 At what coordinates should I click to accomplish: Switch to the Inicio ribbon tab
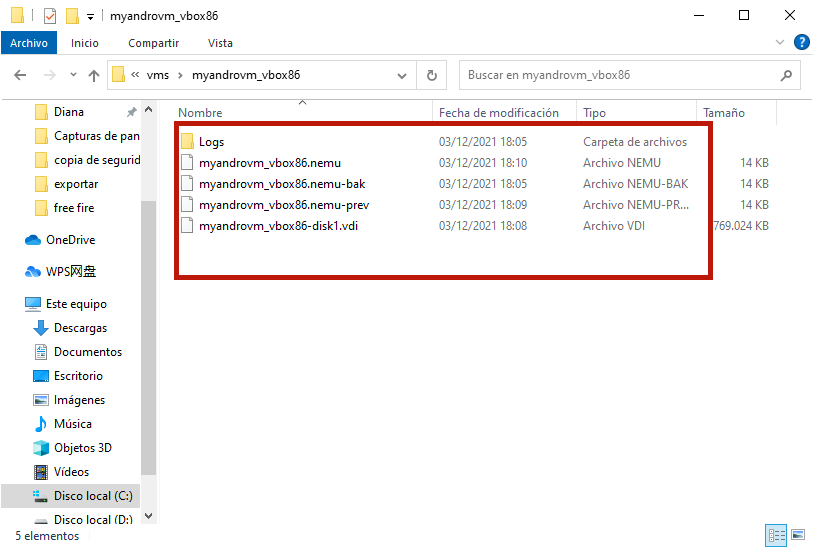(85, 43)
